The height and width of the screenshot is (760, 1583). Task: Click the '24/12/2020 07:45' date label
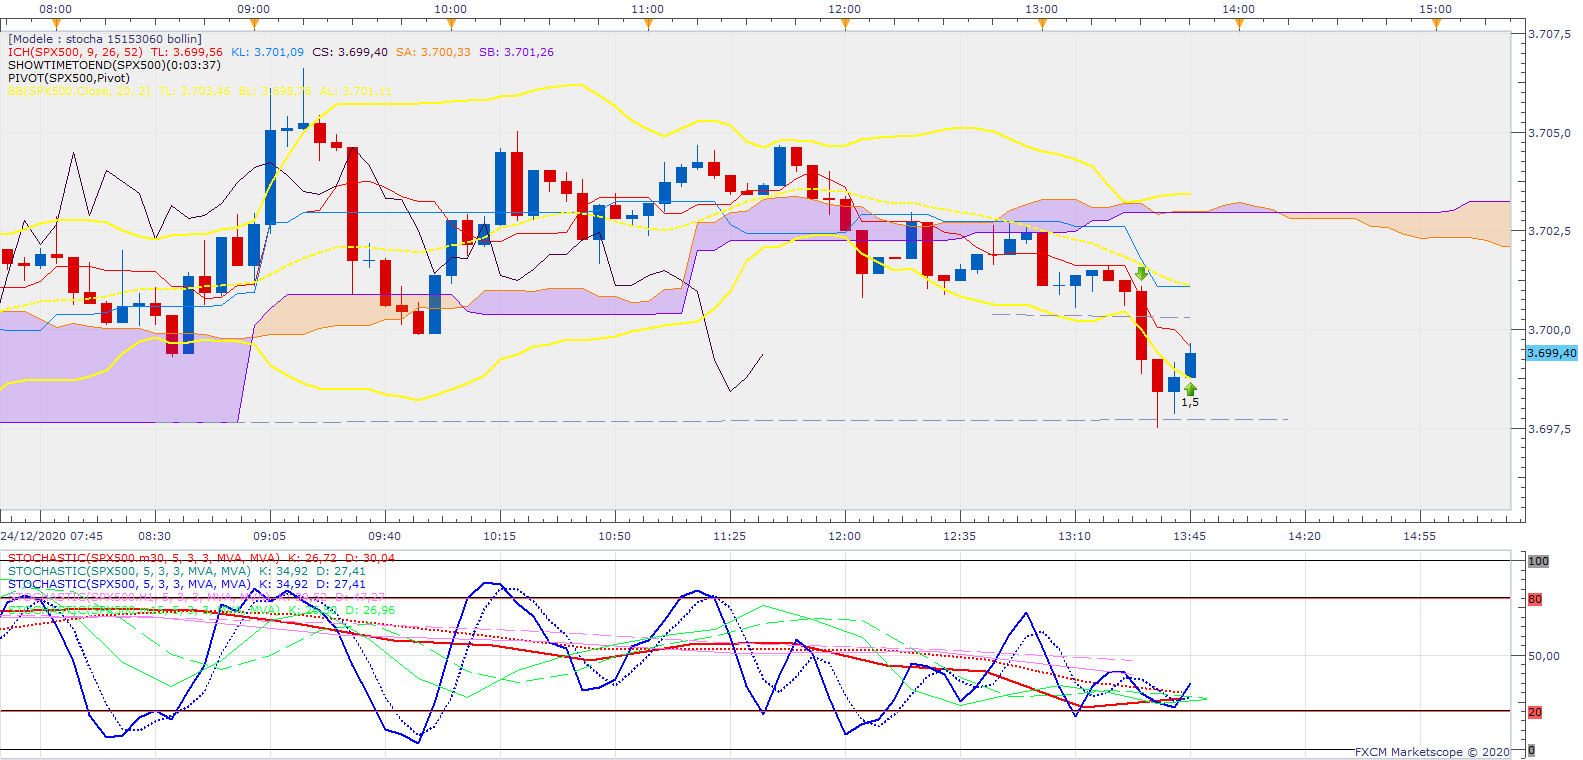click(52, 536)
